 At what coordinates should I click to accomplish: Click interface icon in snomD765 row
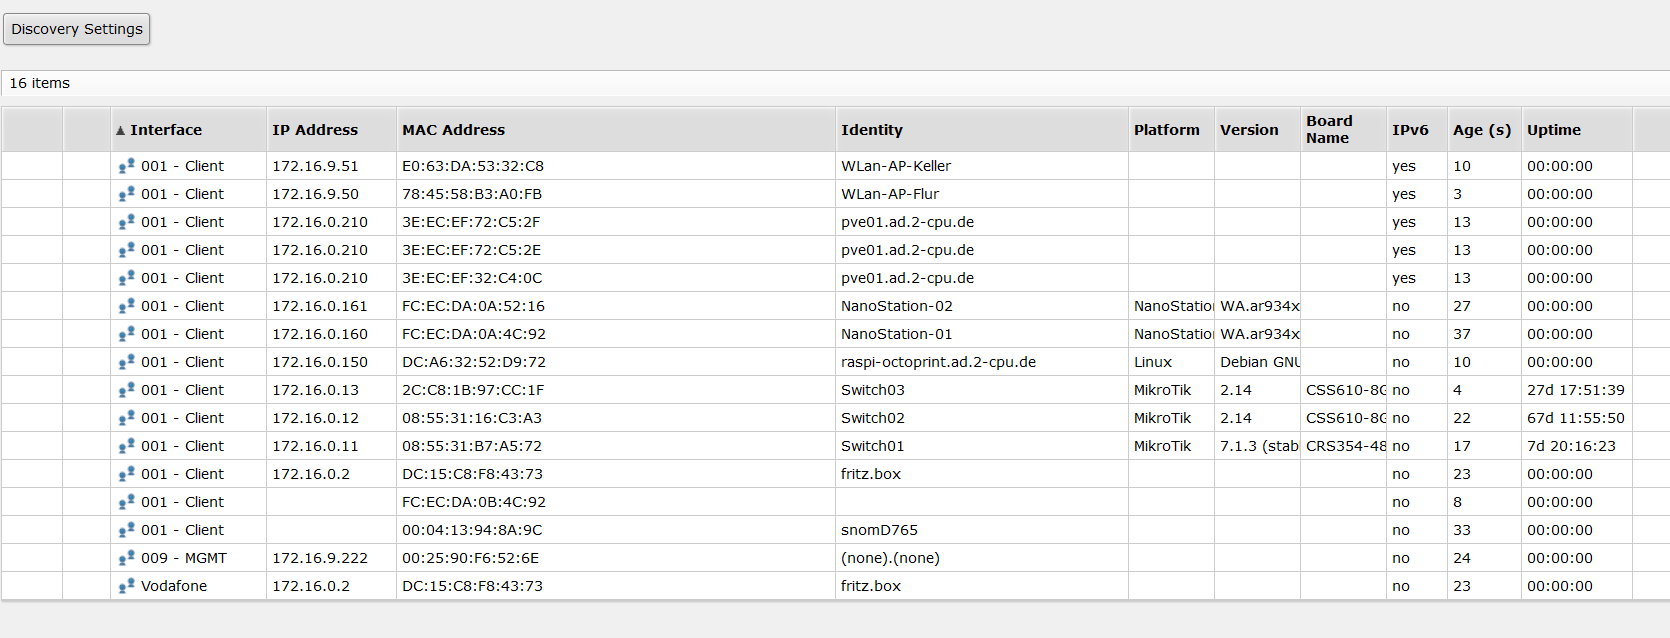click(126, 530)
